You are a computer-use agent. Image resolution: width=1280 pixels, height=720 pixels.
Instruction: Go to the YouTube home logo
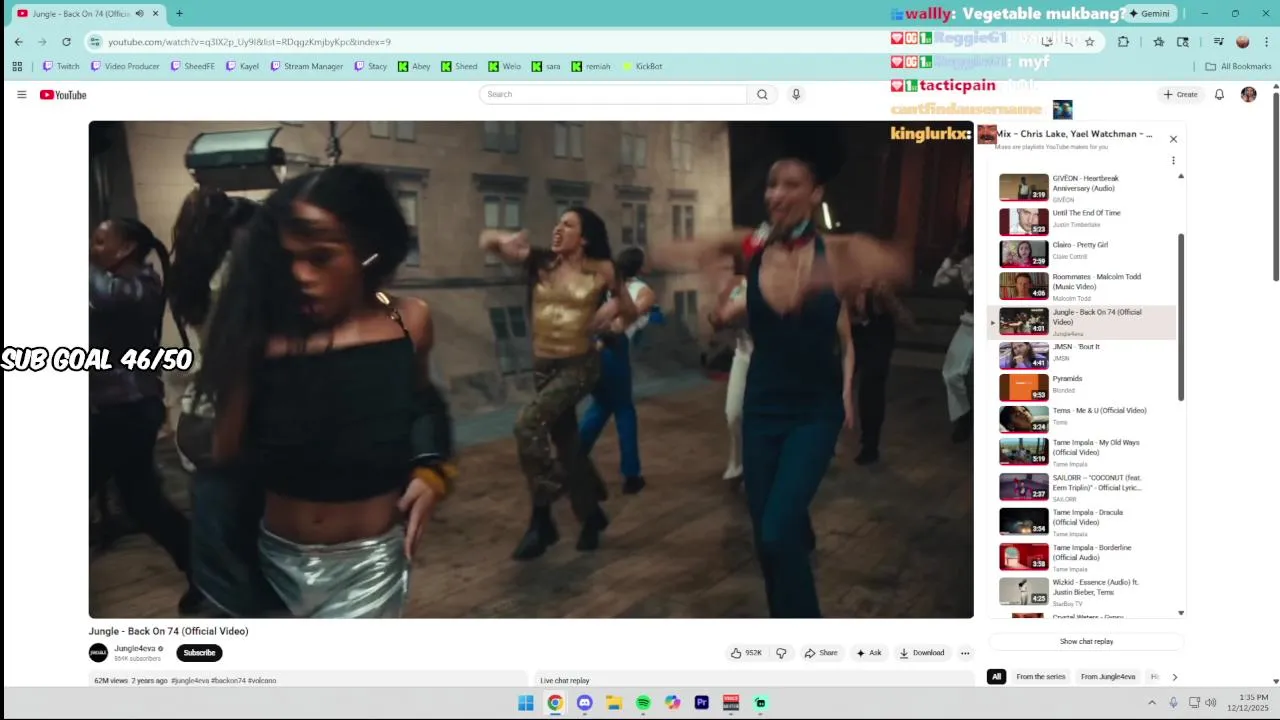63,95
